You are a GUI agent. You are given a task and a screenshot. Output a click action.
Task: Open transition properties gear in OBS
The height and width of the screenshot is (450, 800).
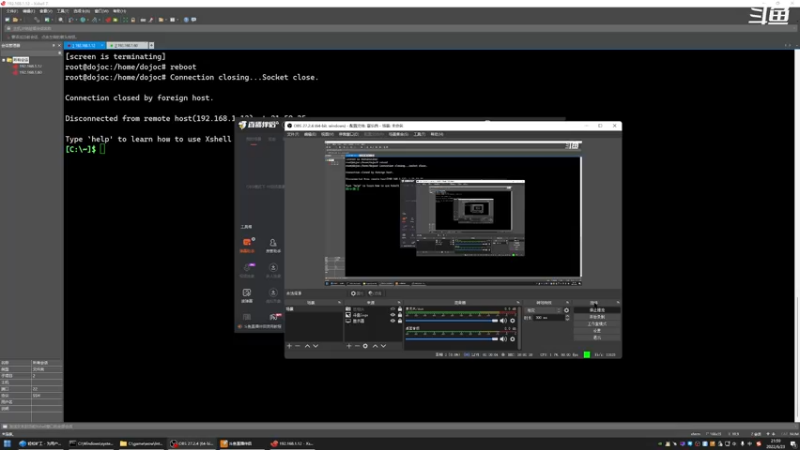click(566, 310)
